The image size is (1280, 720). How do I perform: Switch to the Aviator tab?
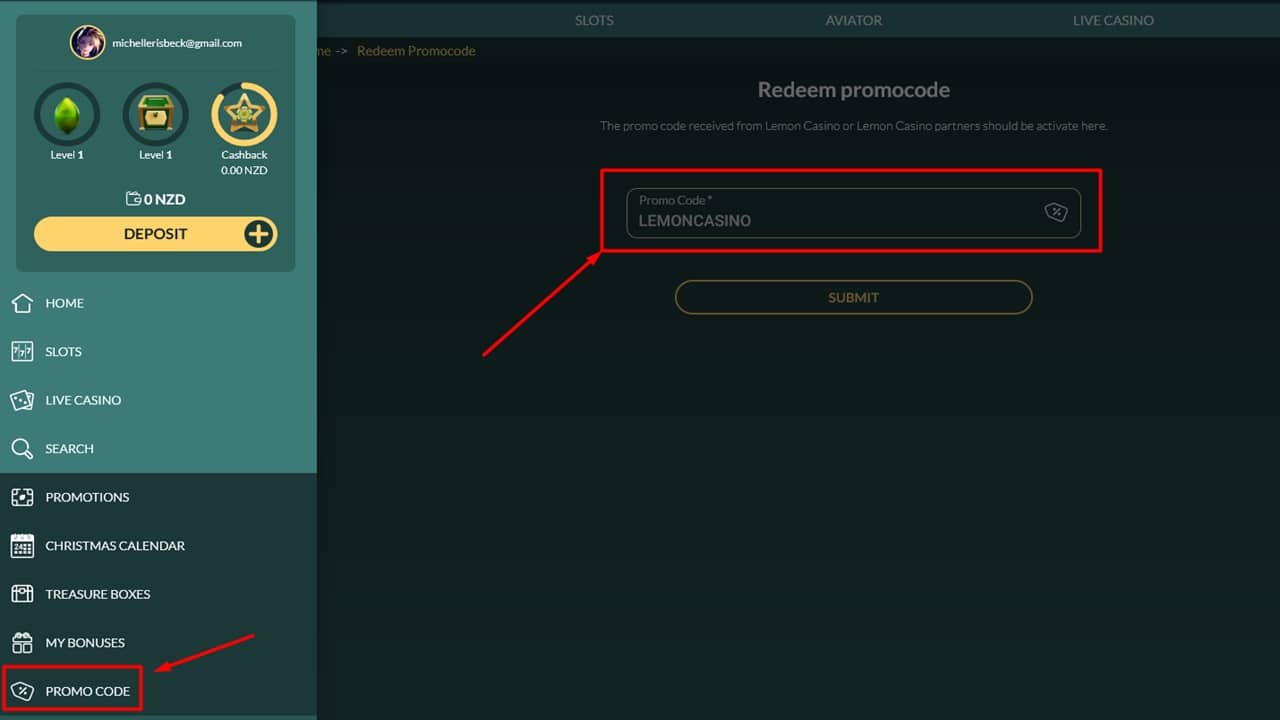click(853, 20)
